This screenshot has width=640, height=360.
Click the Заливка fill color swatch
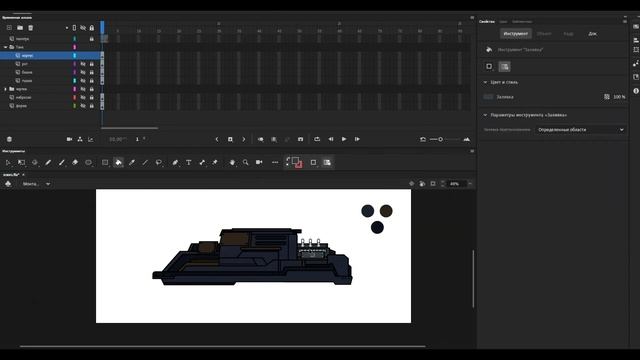coord(488,97)
